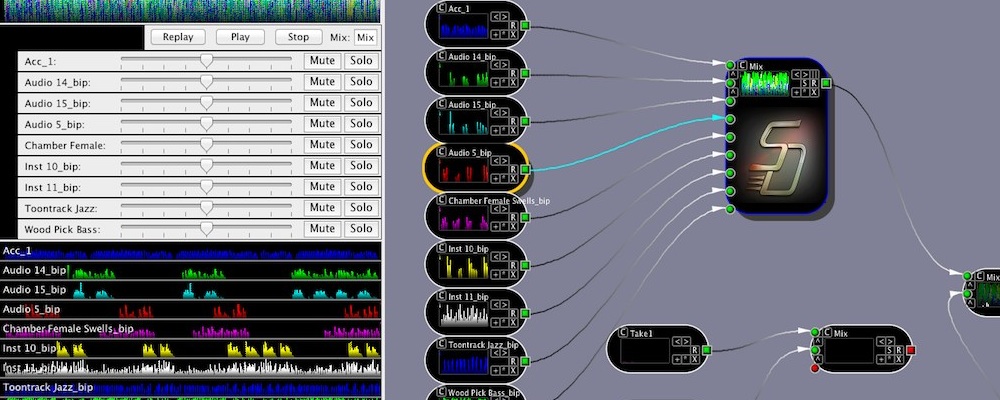Adjust the Chamber Female volume slider
Image resolution: width=1000 pixels, height=400 pixels.
(206, 145)
